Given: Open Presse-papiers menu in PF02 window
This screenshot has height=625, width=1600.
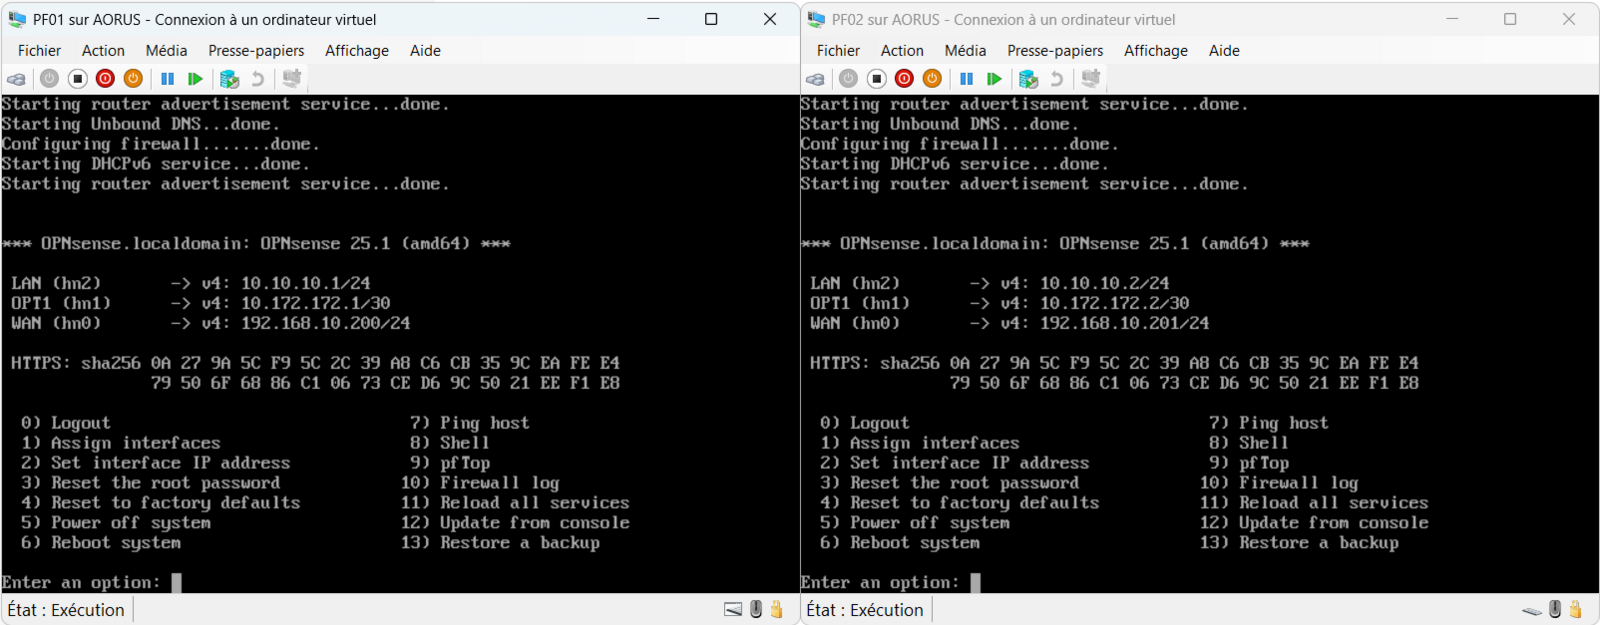Looking at the screenshot, I should click(x=1055, y=51).
